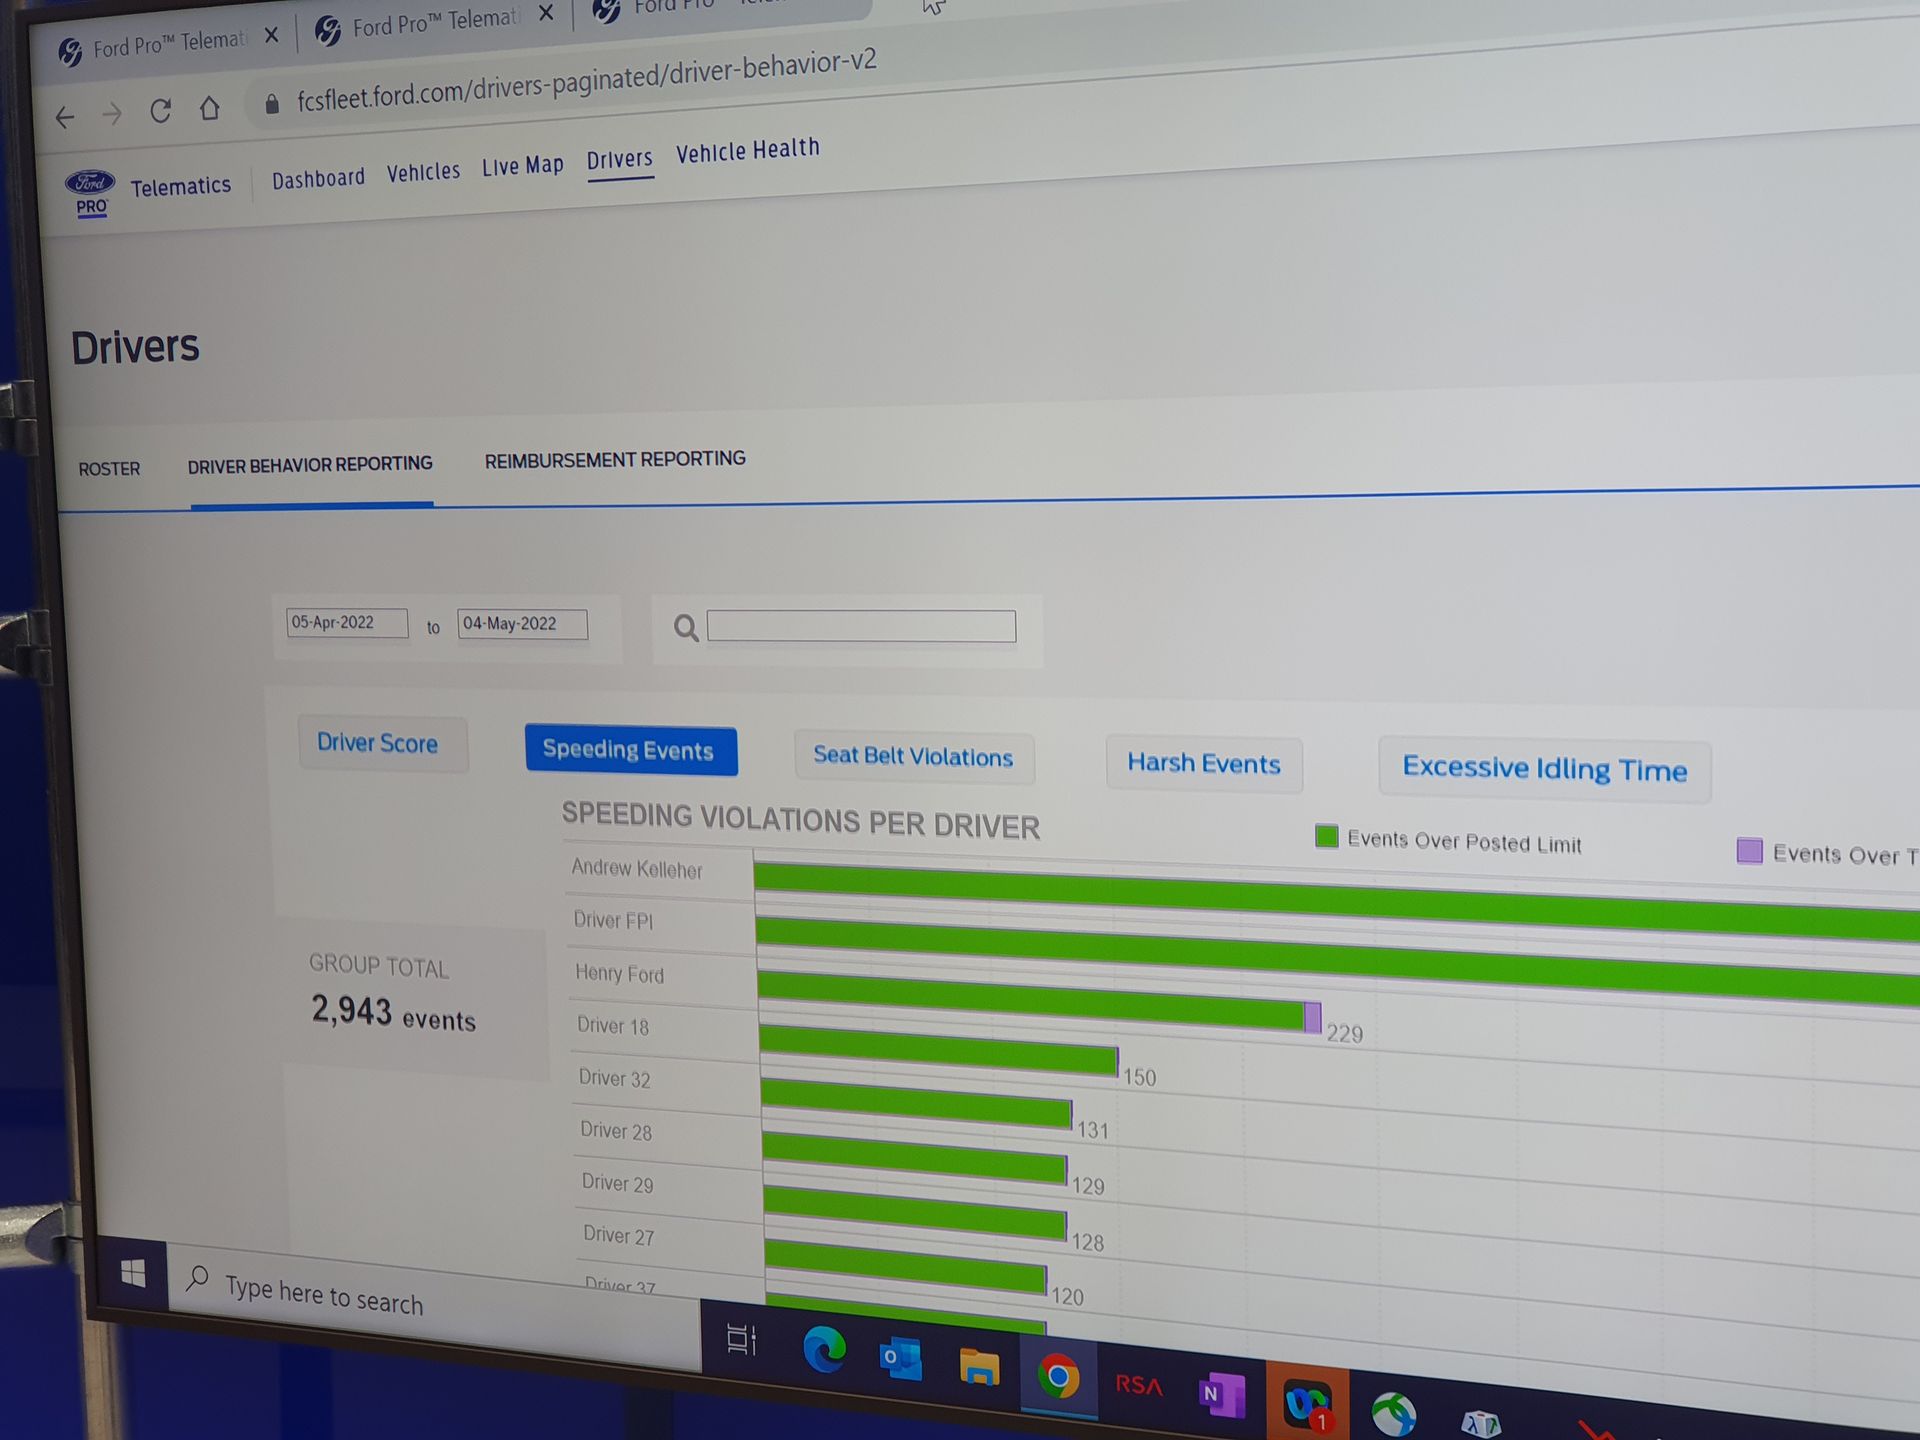Click the browser home icon
Image resolution: width=1920 pixels, height=1440 pixels.
(209, 107)
